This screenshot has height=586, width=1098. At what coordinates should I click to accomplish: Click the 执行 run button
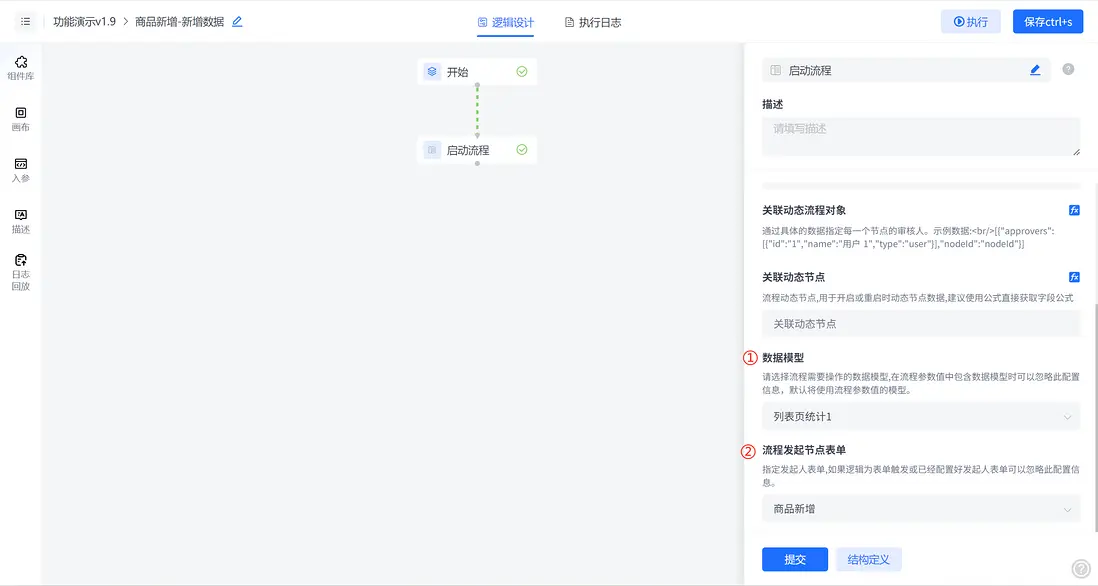tap(969, 20)
